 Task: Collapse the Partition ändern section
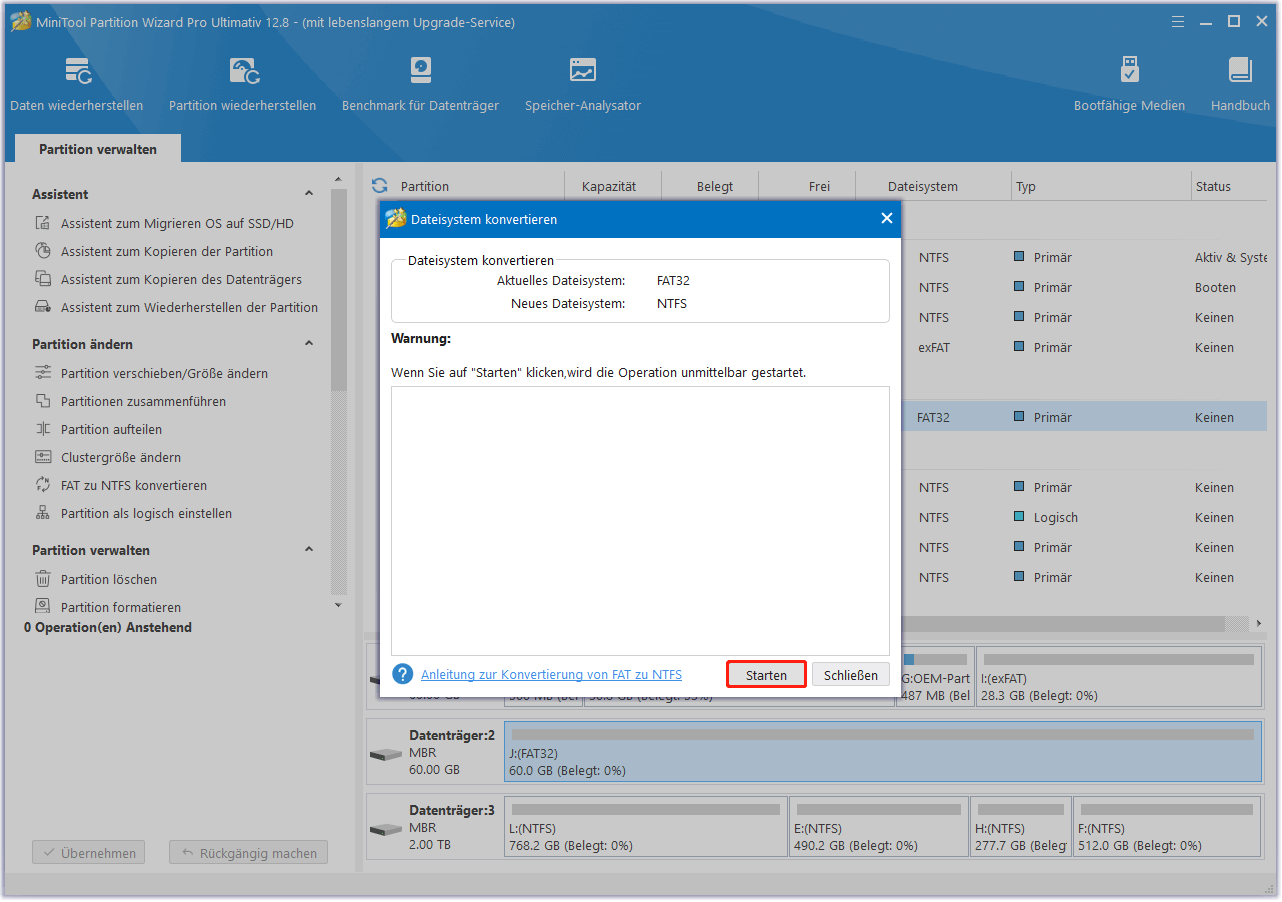pos(309,344)
